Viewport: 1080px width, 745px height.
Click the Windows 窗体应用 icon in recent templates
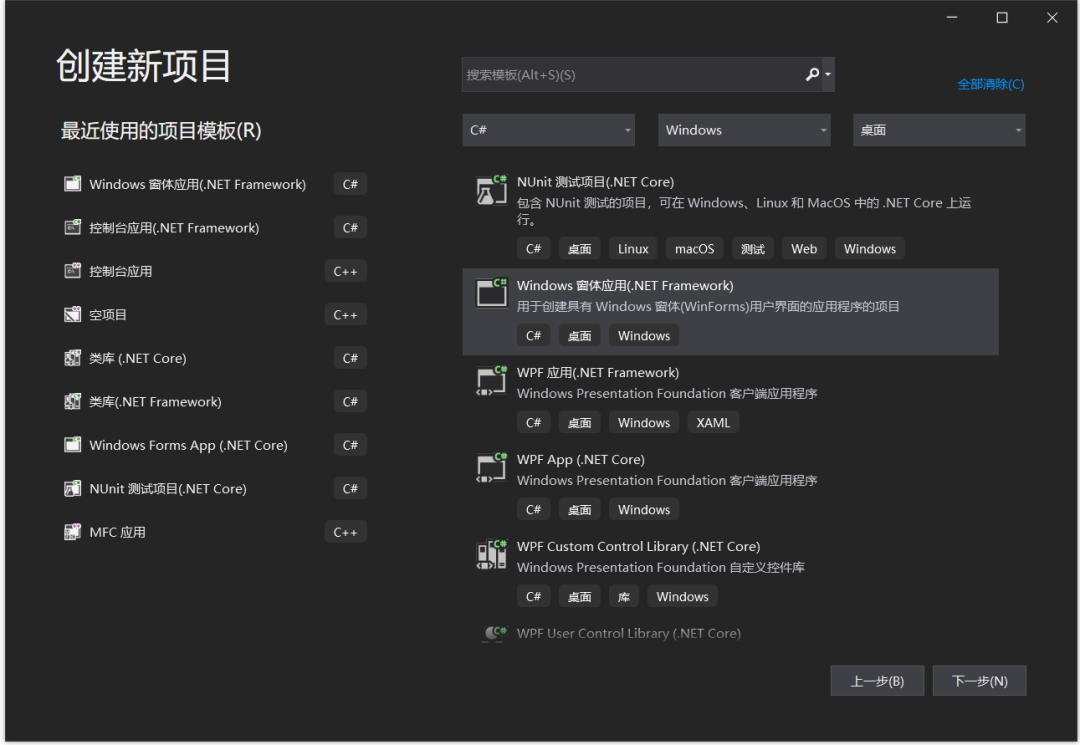(72, 184)
